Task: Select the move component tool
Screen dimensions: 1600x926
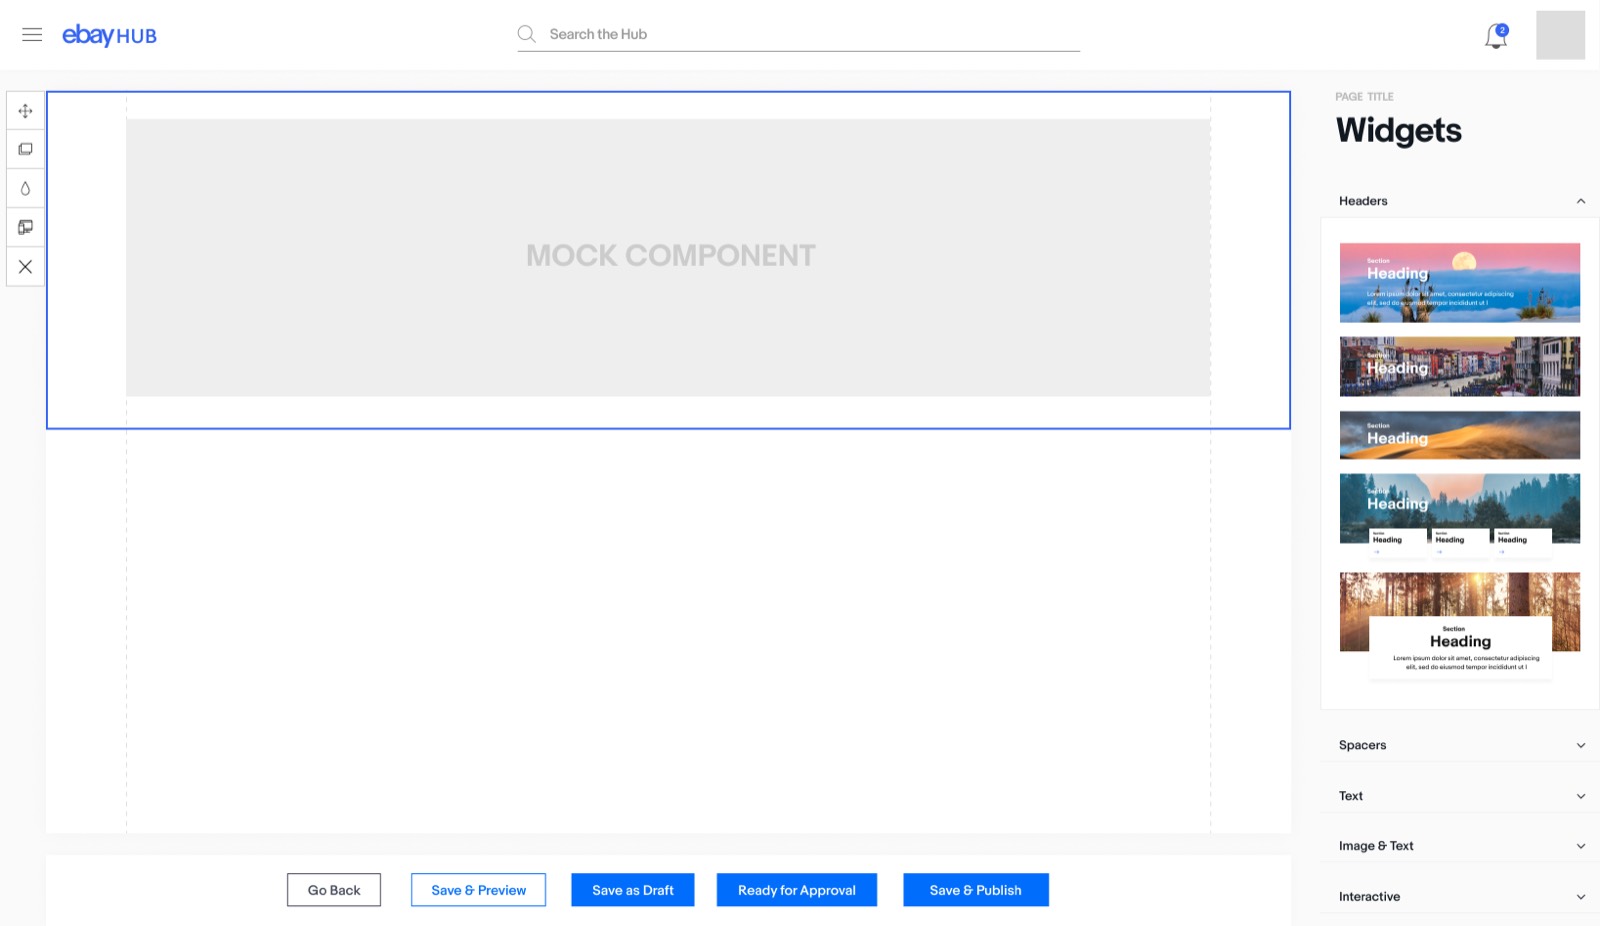Action: (26, 111)
